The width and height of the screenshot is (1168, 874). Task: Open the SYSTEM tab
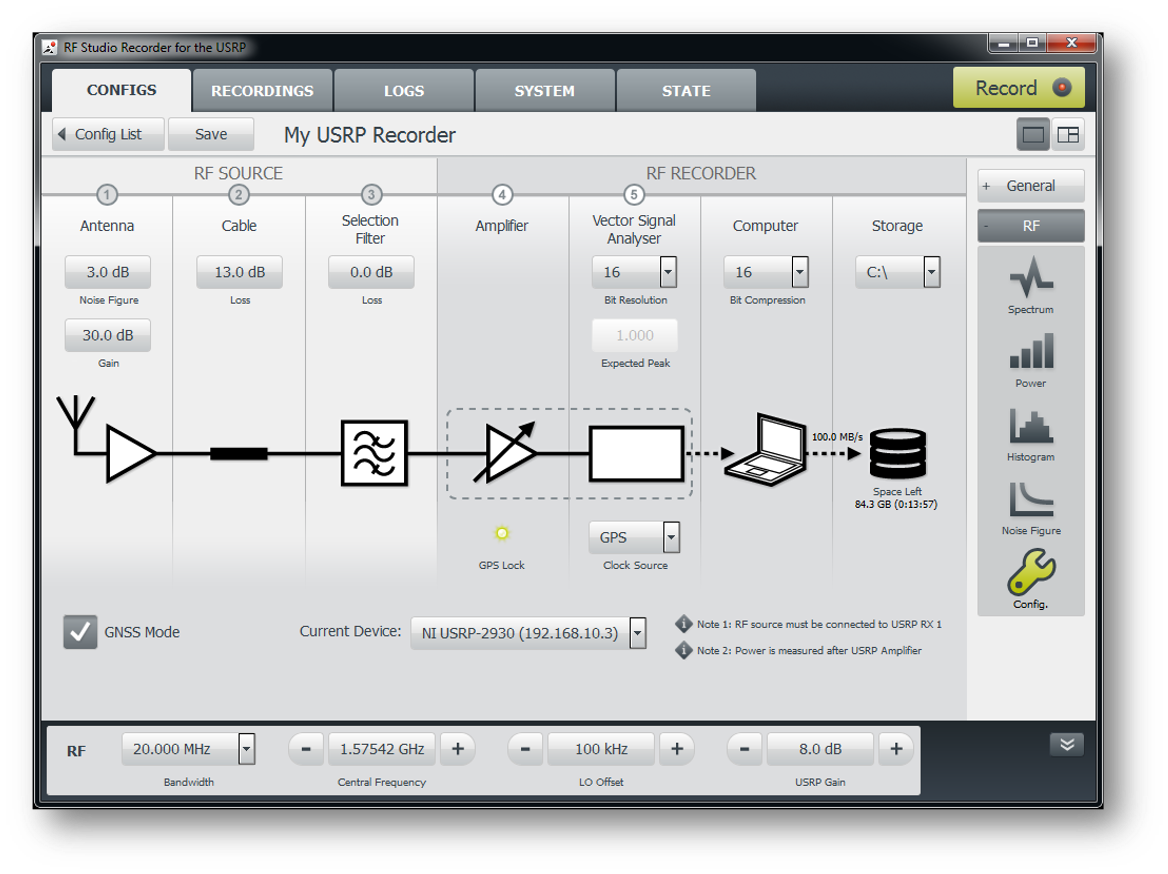544,91
